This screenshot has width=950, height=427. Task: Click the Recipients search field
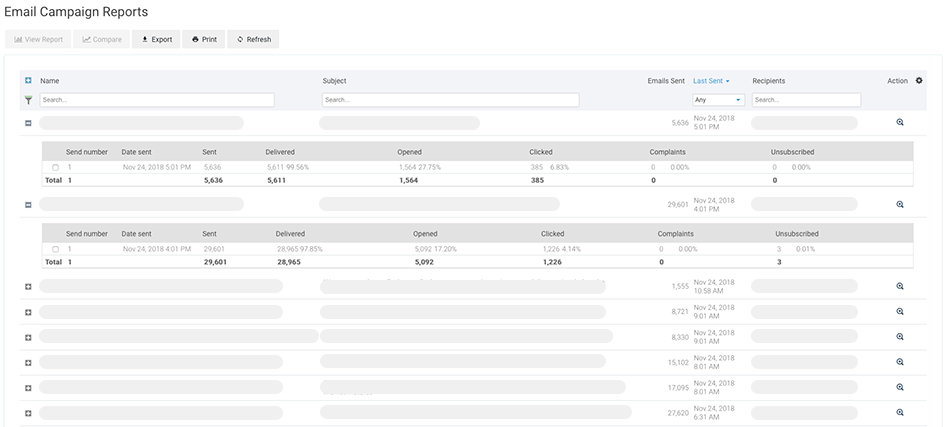806,100
